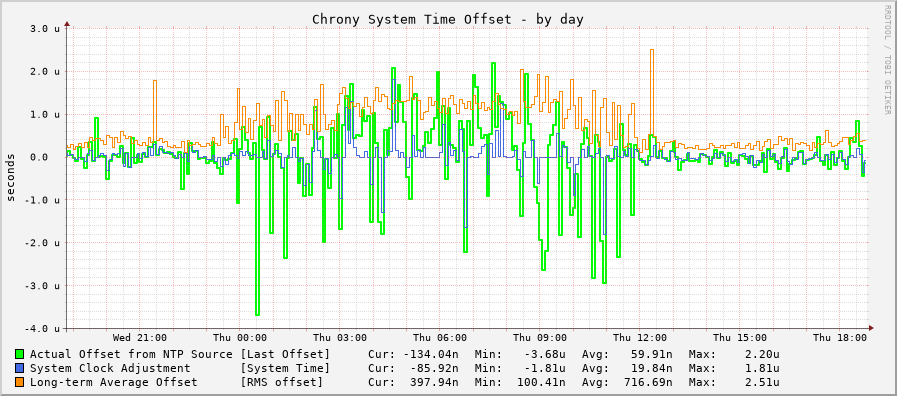897x396 pixels.
Task: Click the Cur value -134.04n
Action: point(431,354)
